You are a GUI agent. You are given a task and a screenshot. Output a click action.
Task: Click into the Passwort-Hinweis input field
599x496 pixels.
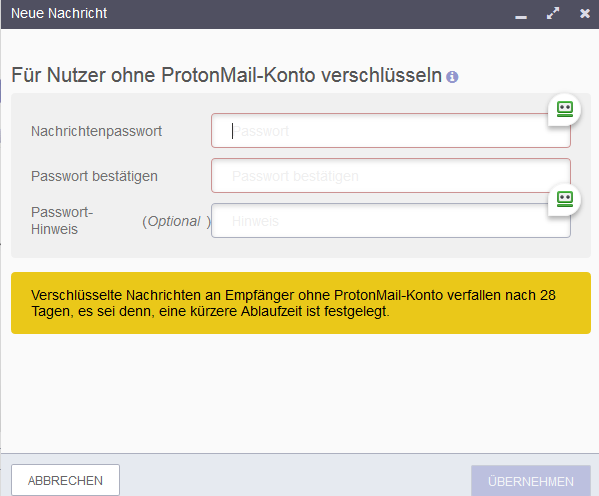391,221
